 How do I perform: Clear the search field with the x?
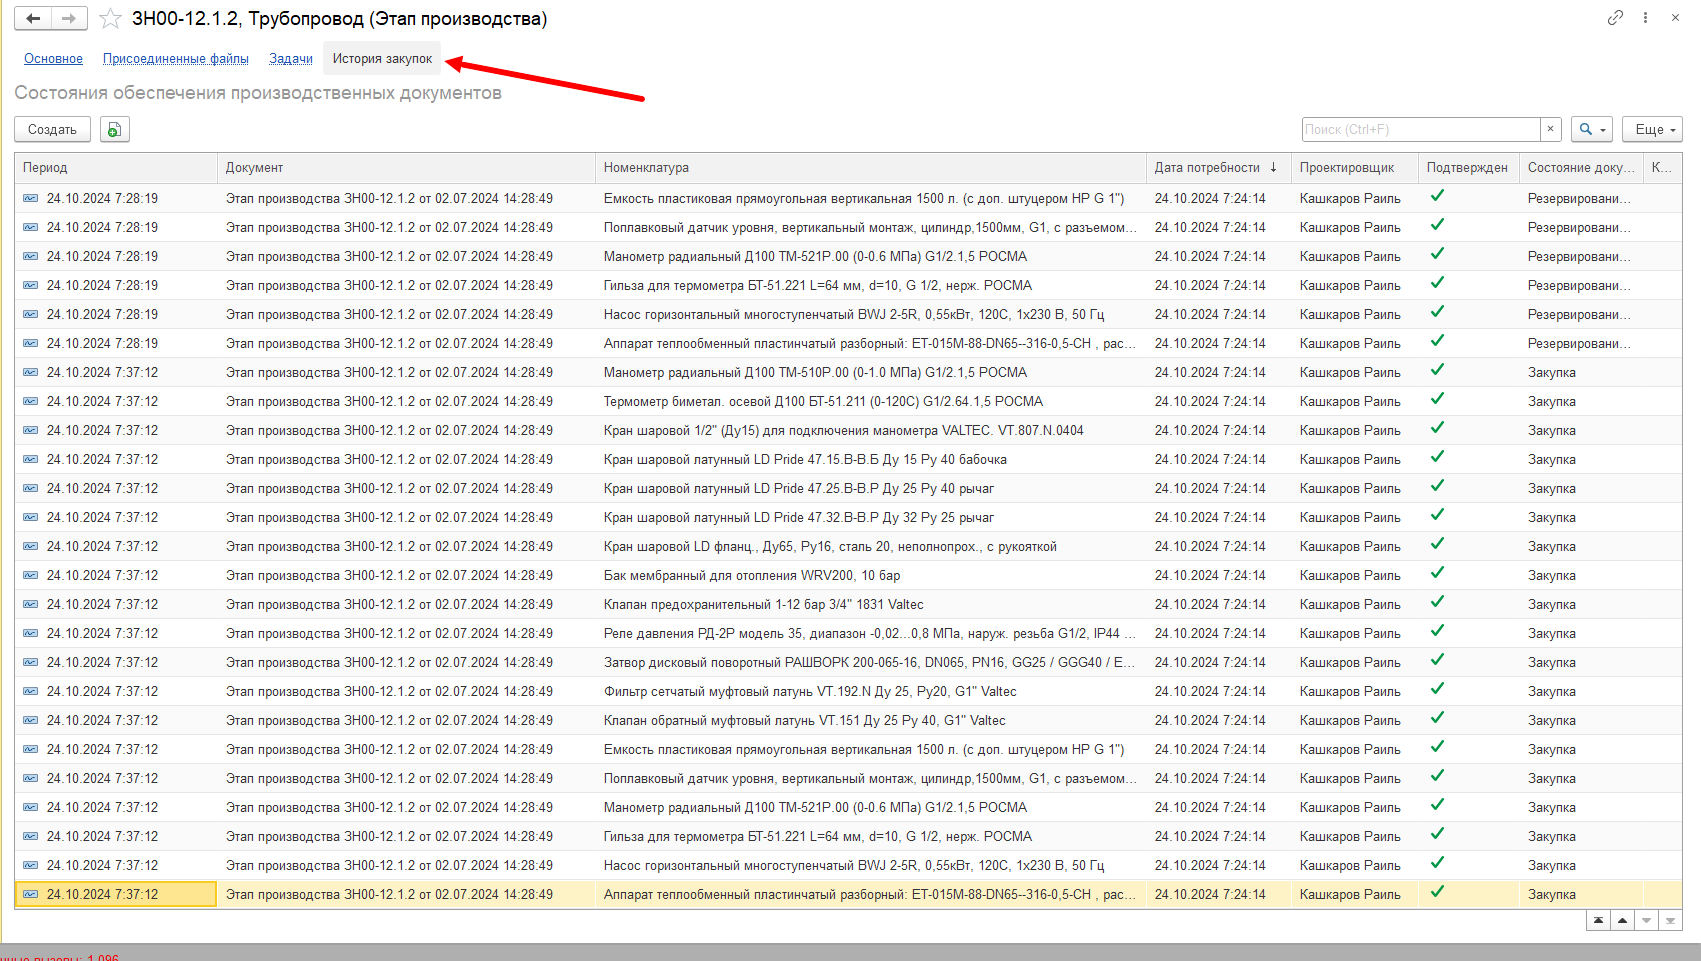click(x=1550, y=129)
